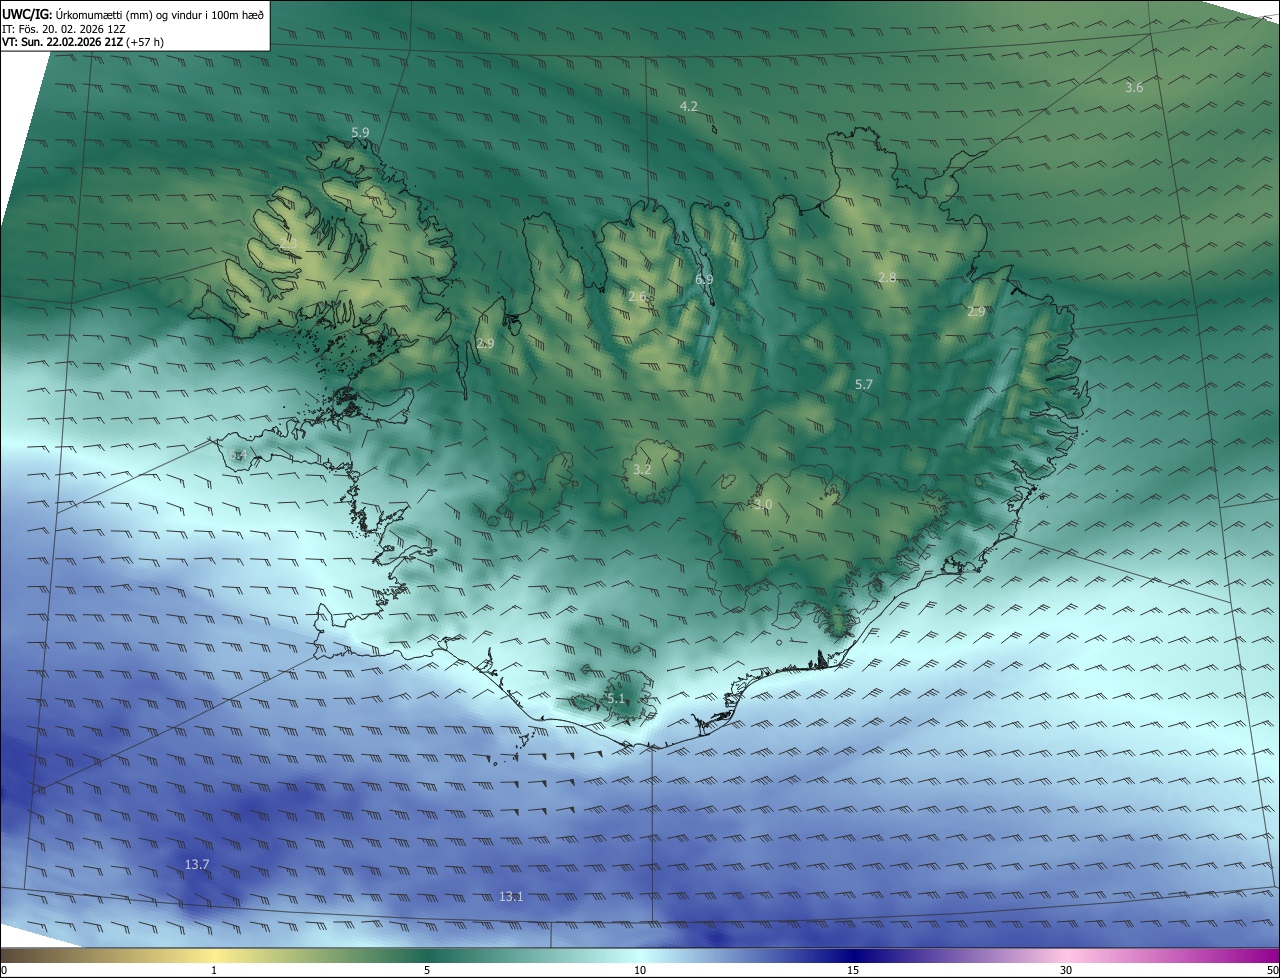Image resolution: width=1280 pixels, height=978 pixels.
Task: Click the 5.9 value label on the map
Action: click(x=360, y=132)
